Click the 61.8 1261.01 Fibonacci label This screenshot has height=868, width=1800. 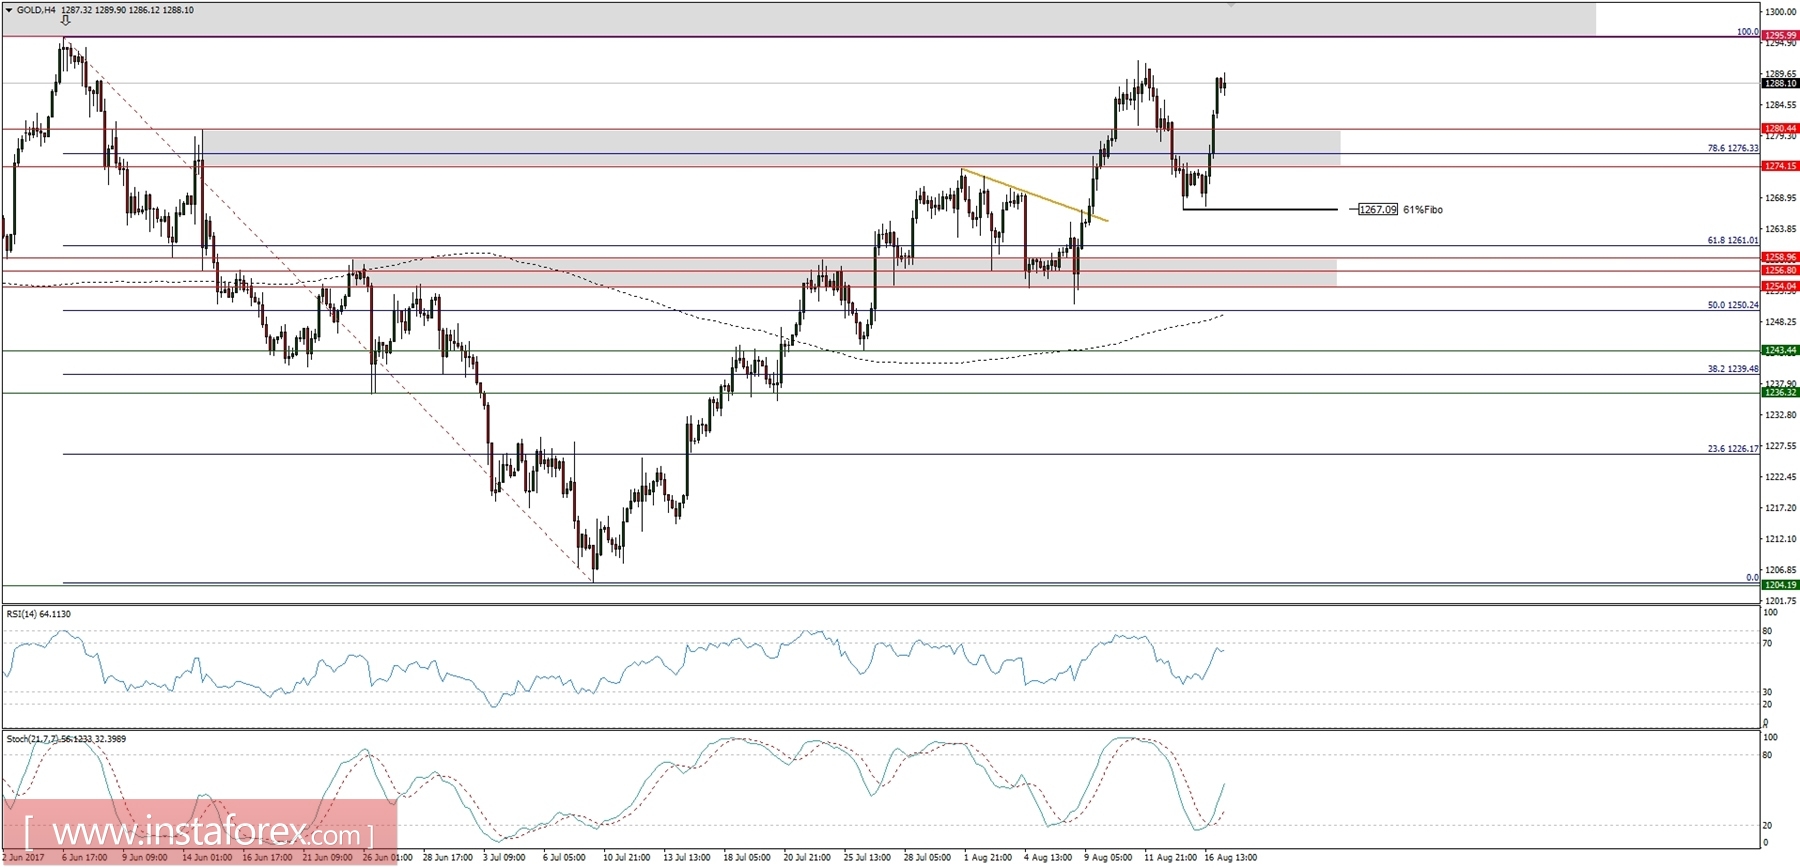click(1732, 241)
